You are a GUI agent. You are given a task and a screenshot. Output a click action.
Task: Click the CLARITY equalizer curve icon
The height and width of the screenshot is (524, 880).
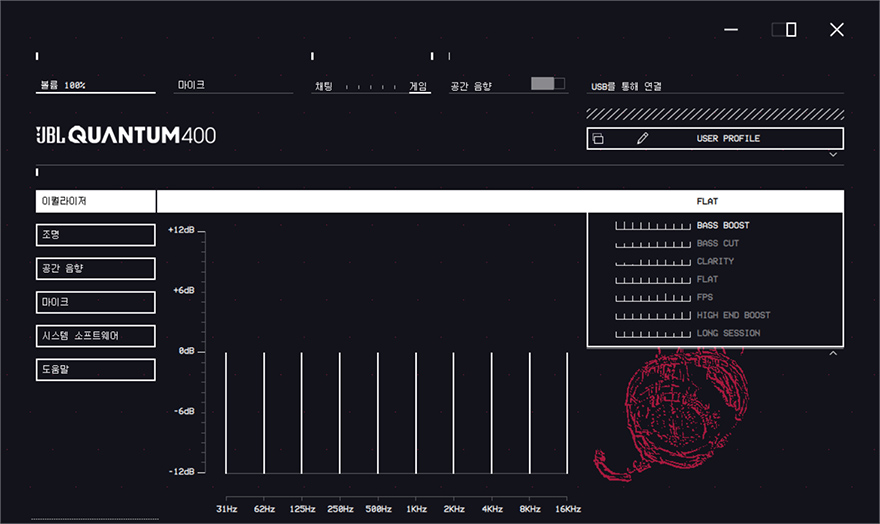click(x=653, y=261)
